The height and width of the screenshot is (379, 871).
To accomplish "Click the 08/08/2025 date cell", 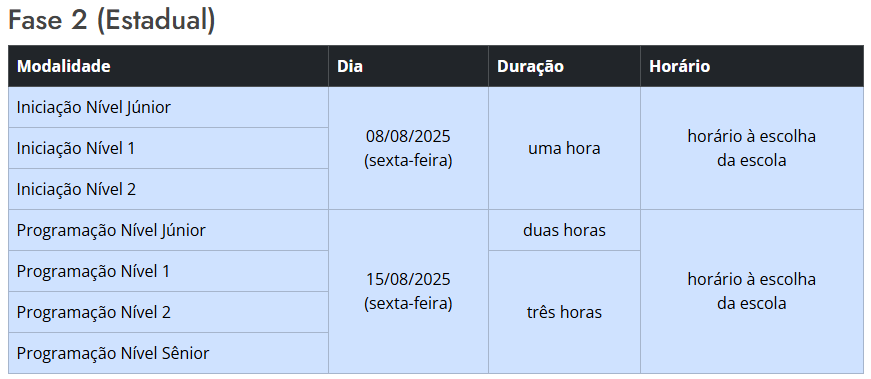I will pyautogui.click(x=408, y=148).
